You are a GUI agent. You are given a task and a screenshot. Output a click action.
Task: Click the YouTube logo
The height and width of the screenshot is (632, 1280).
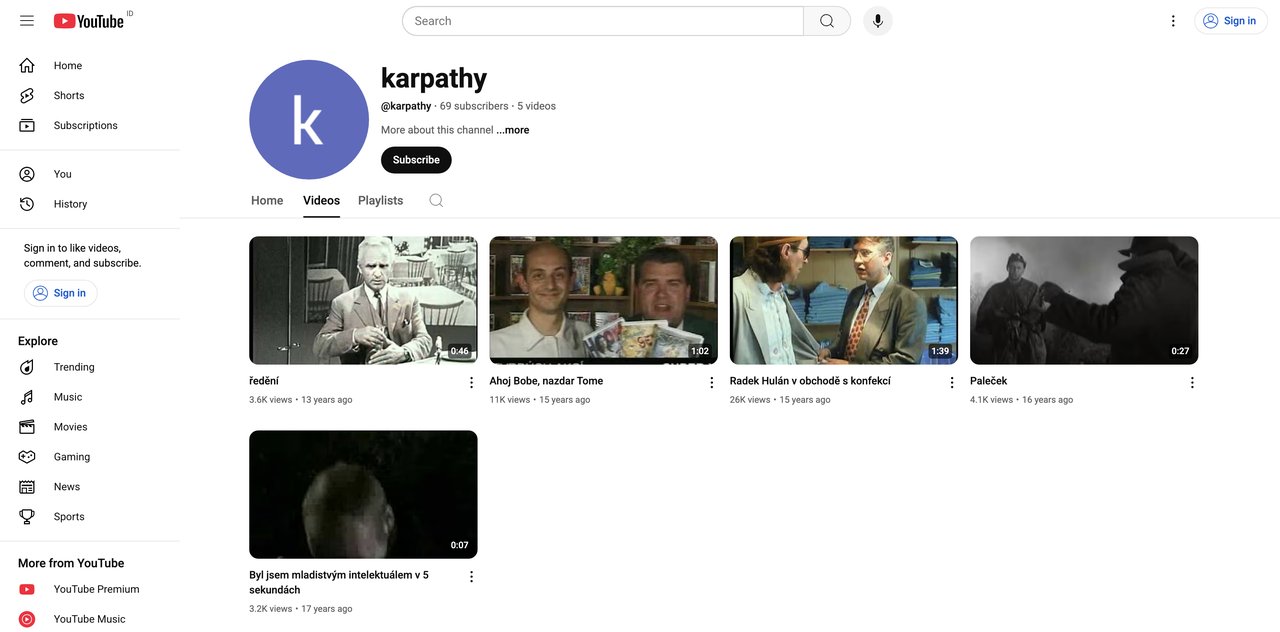pyautogui.click(x=89, y=21)
